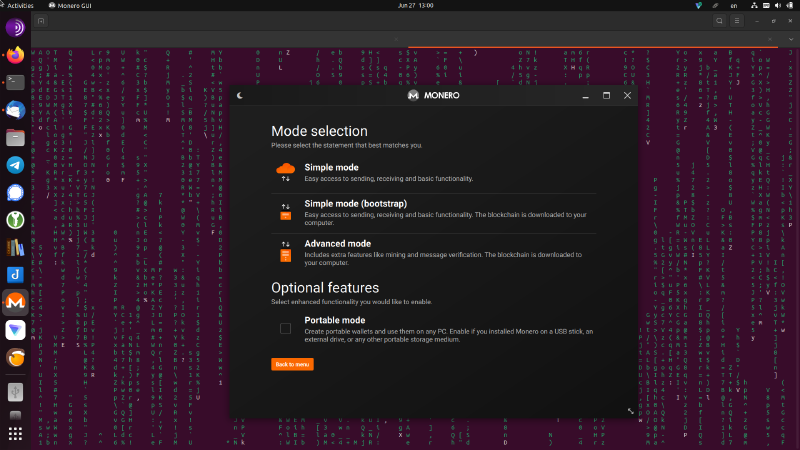Click the Simple mode cloud icon
The image size is (800, 450).
[x=286, y=172]
